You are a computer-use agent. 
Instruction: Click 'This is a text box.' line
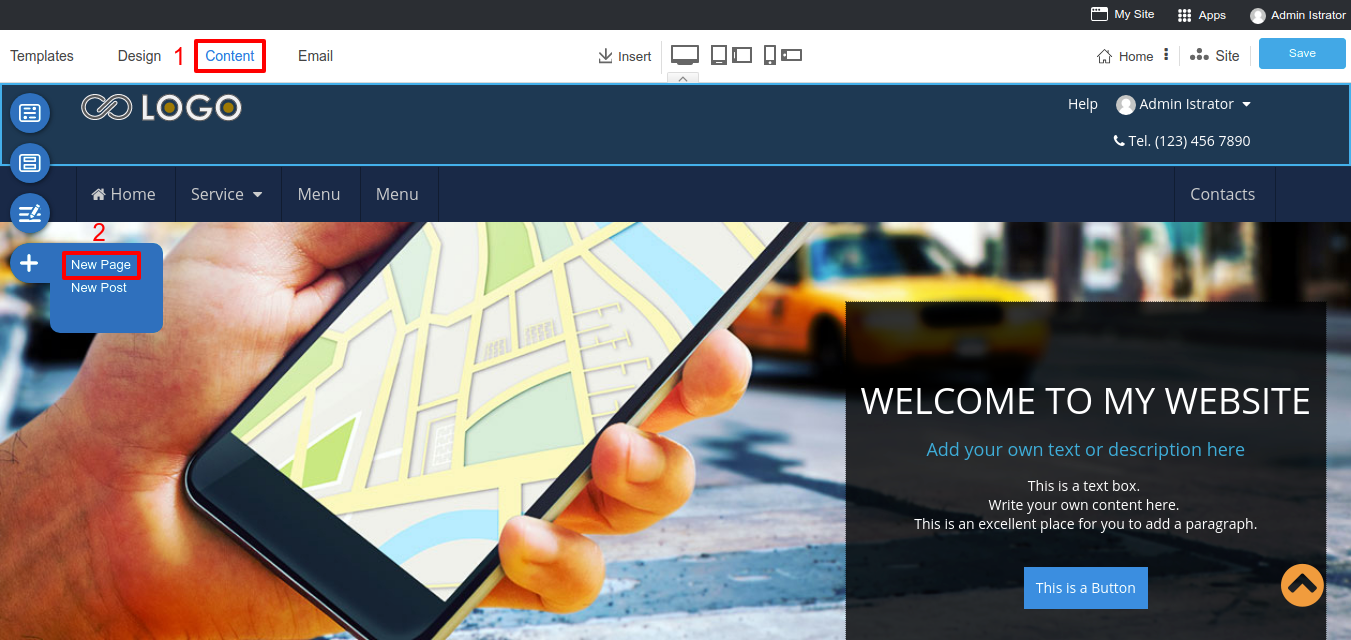(x=1084, y=486)
